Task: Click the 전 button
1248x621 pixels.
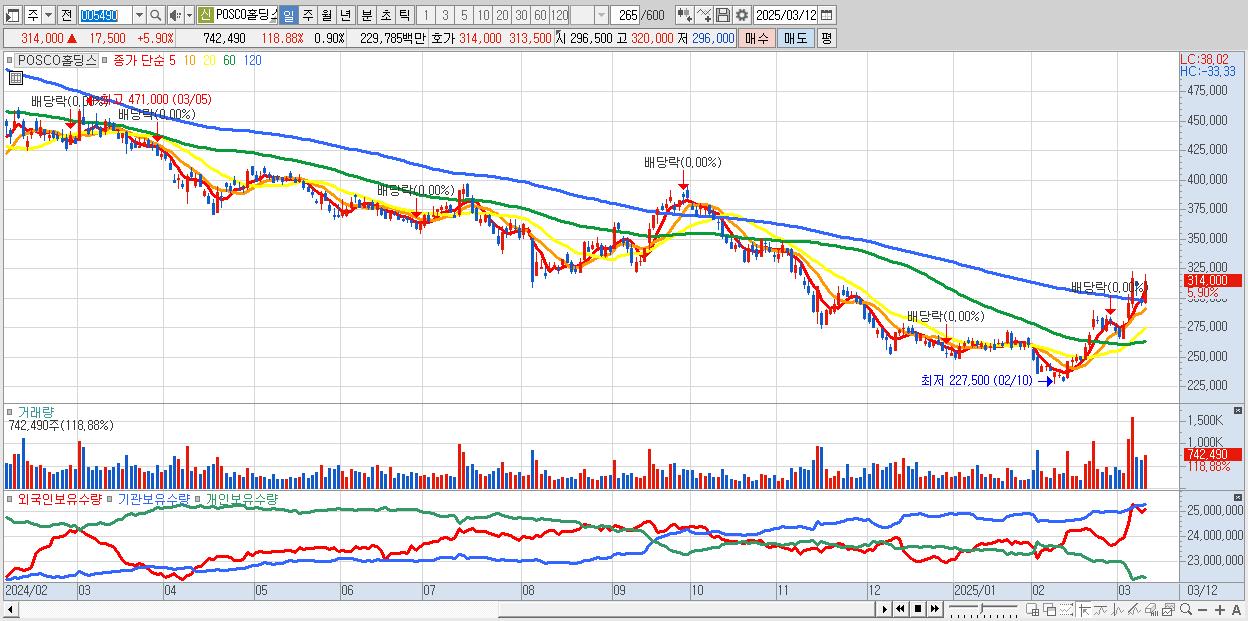Action: point(66,15)
